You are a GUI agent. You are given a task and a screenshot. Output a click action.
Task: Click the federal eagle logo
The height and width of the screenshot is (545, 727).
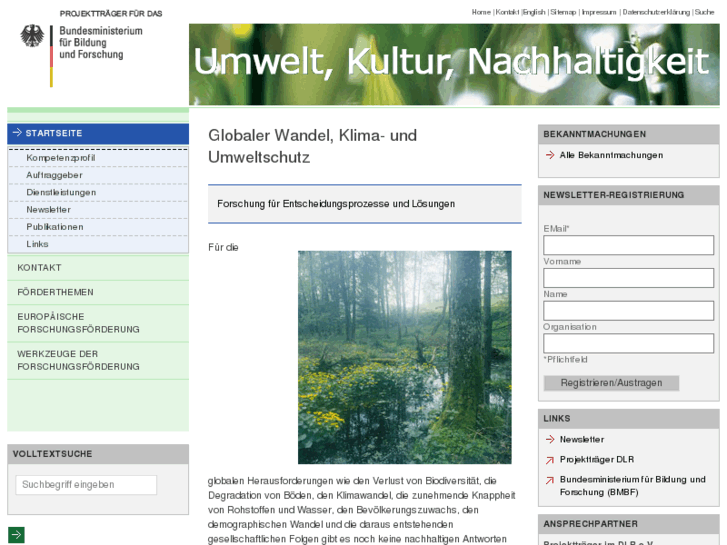[32, 36]
